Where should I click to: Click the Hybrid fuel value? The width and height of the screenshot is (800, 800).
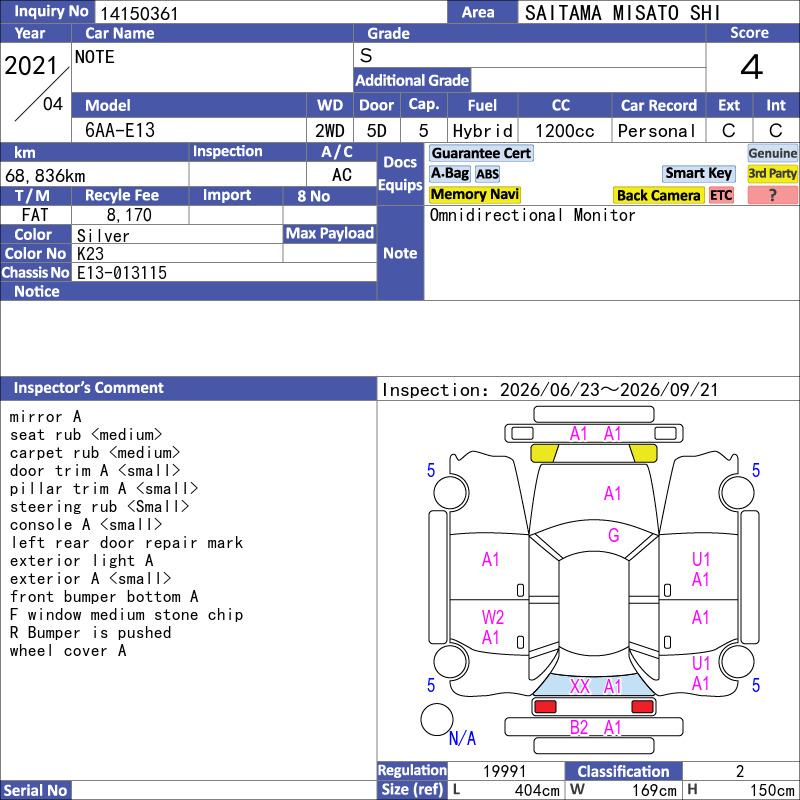click(x=482, y=131)
